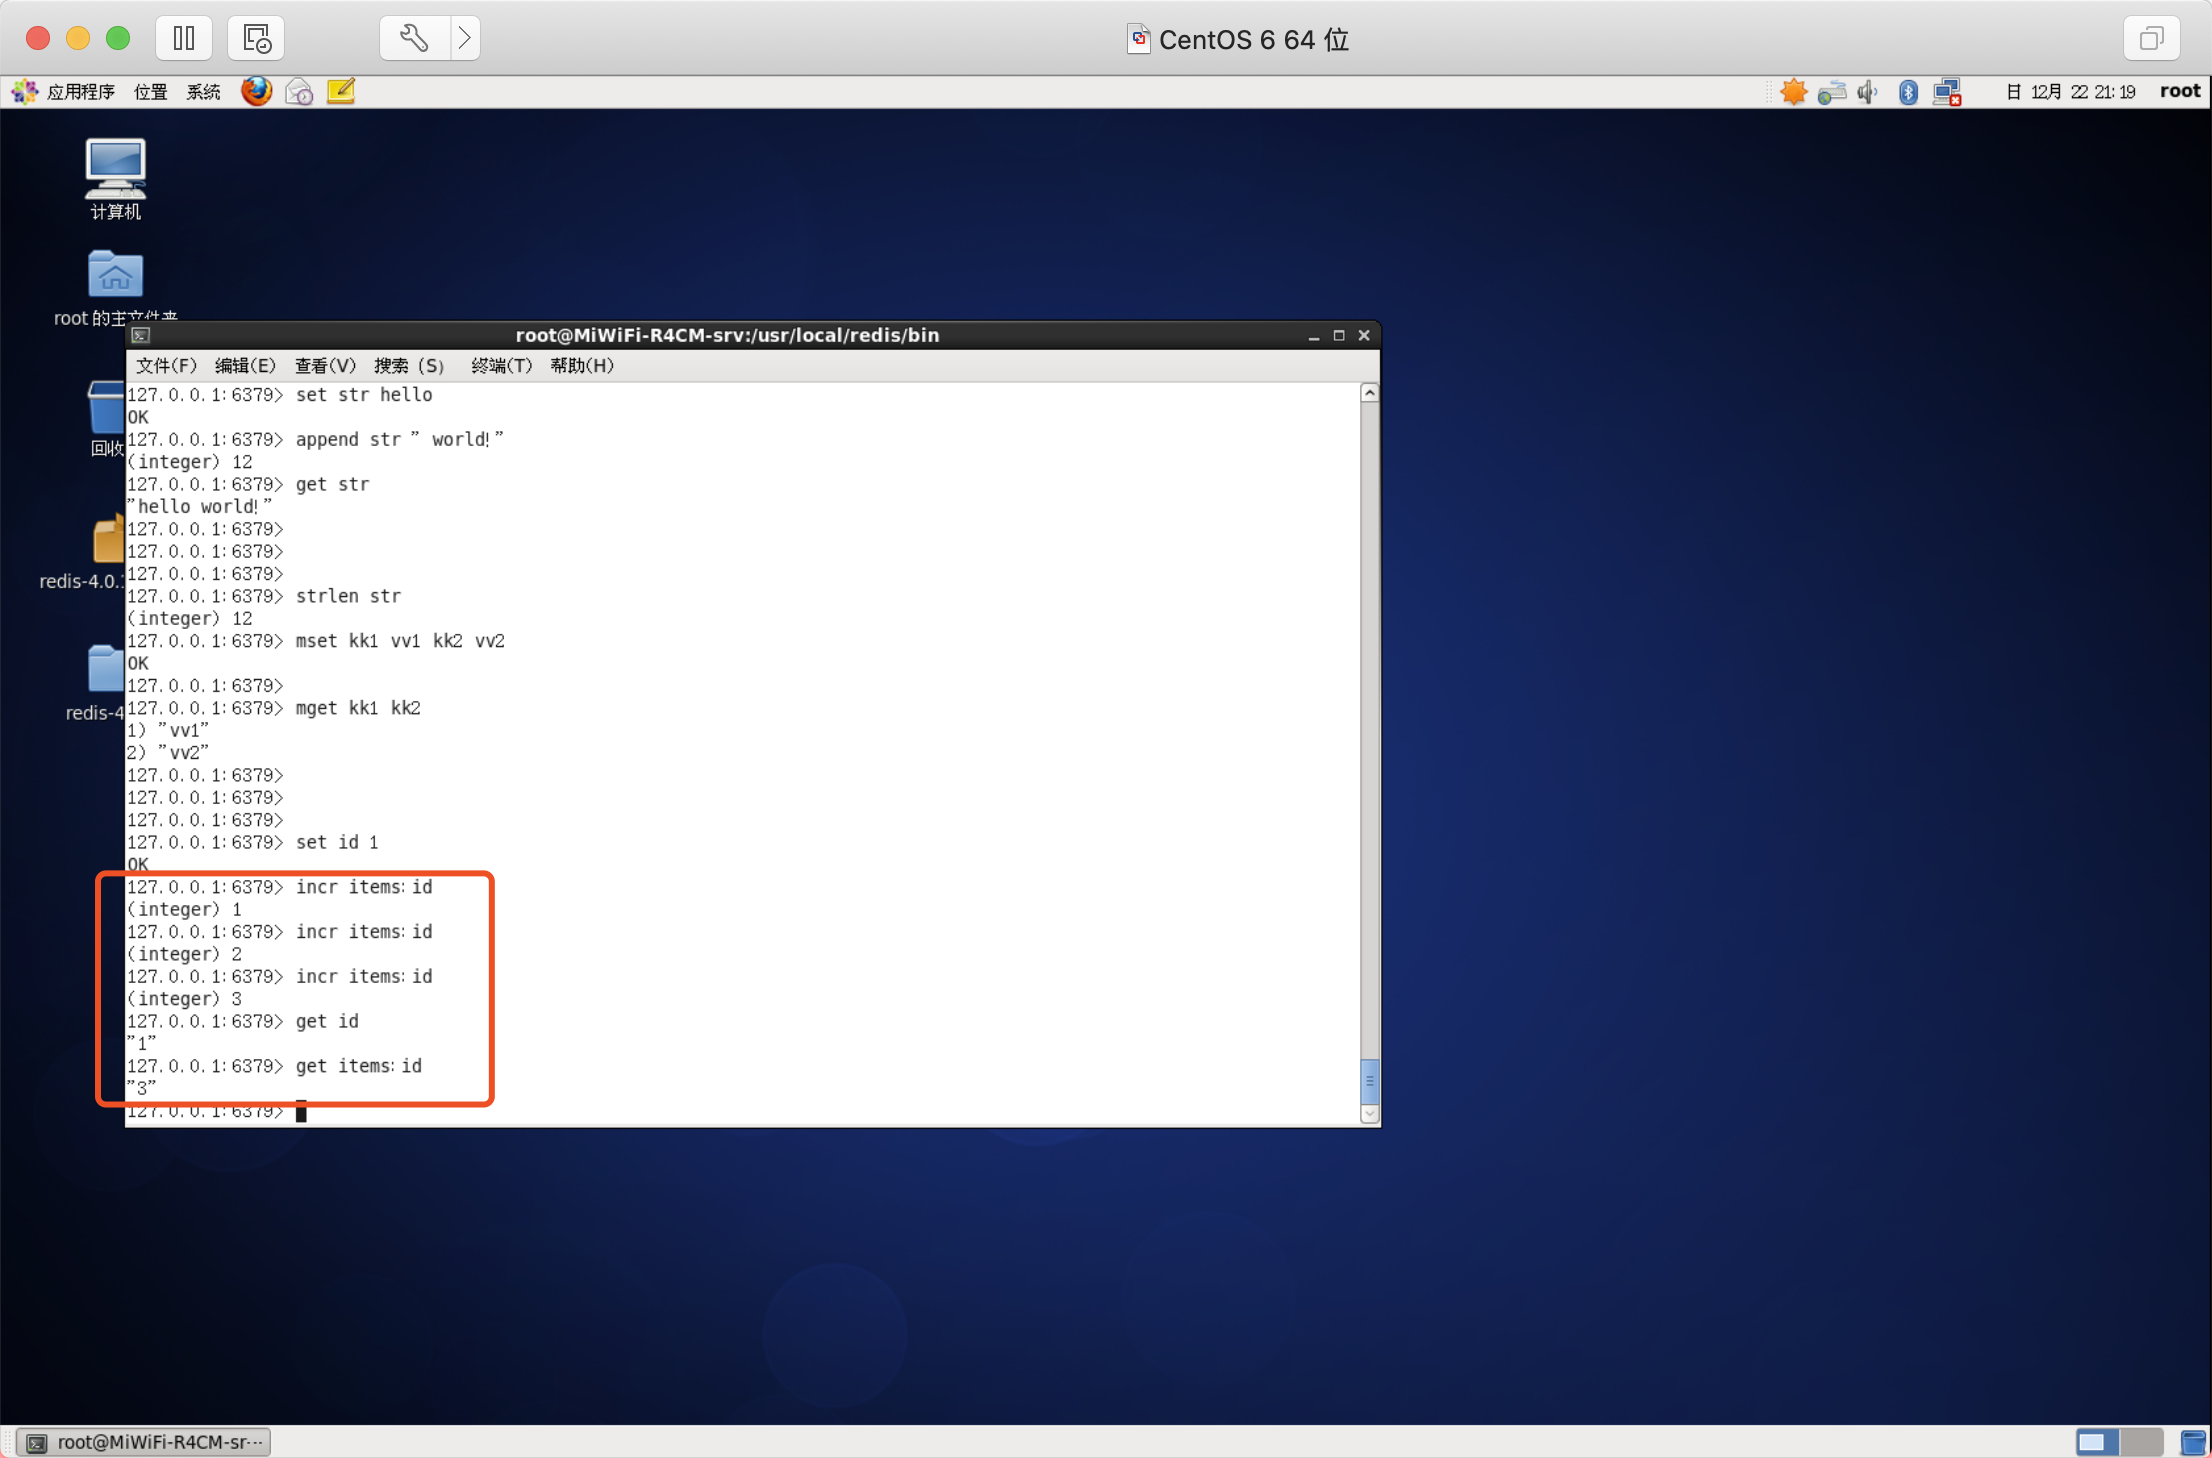2212x1458 pixels.
Task: Click the VM pause button
Action: click(184, 38)
